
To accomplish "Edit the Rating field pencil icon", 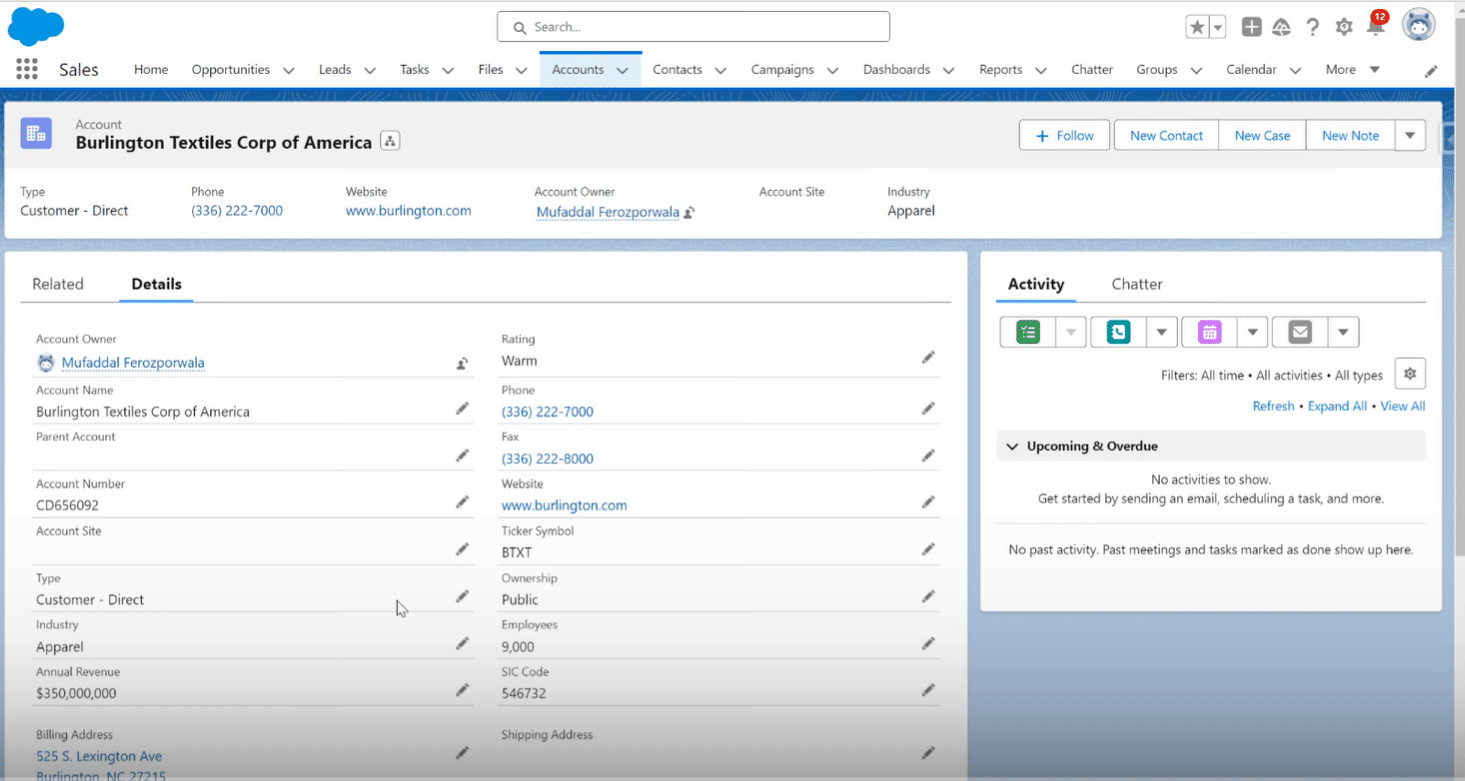I will (928, 357).
